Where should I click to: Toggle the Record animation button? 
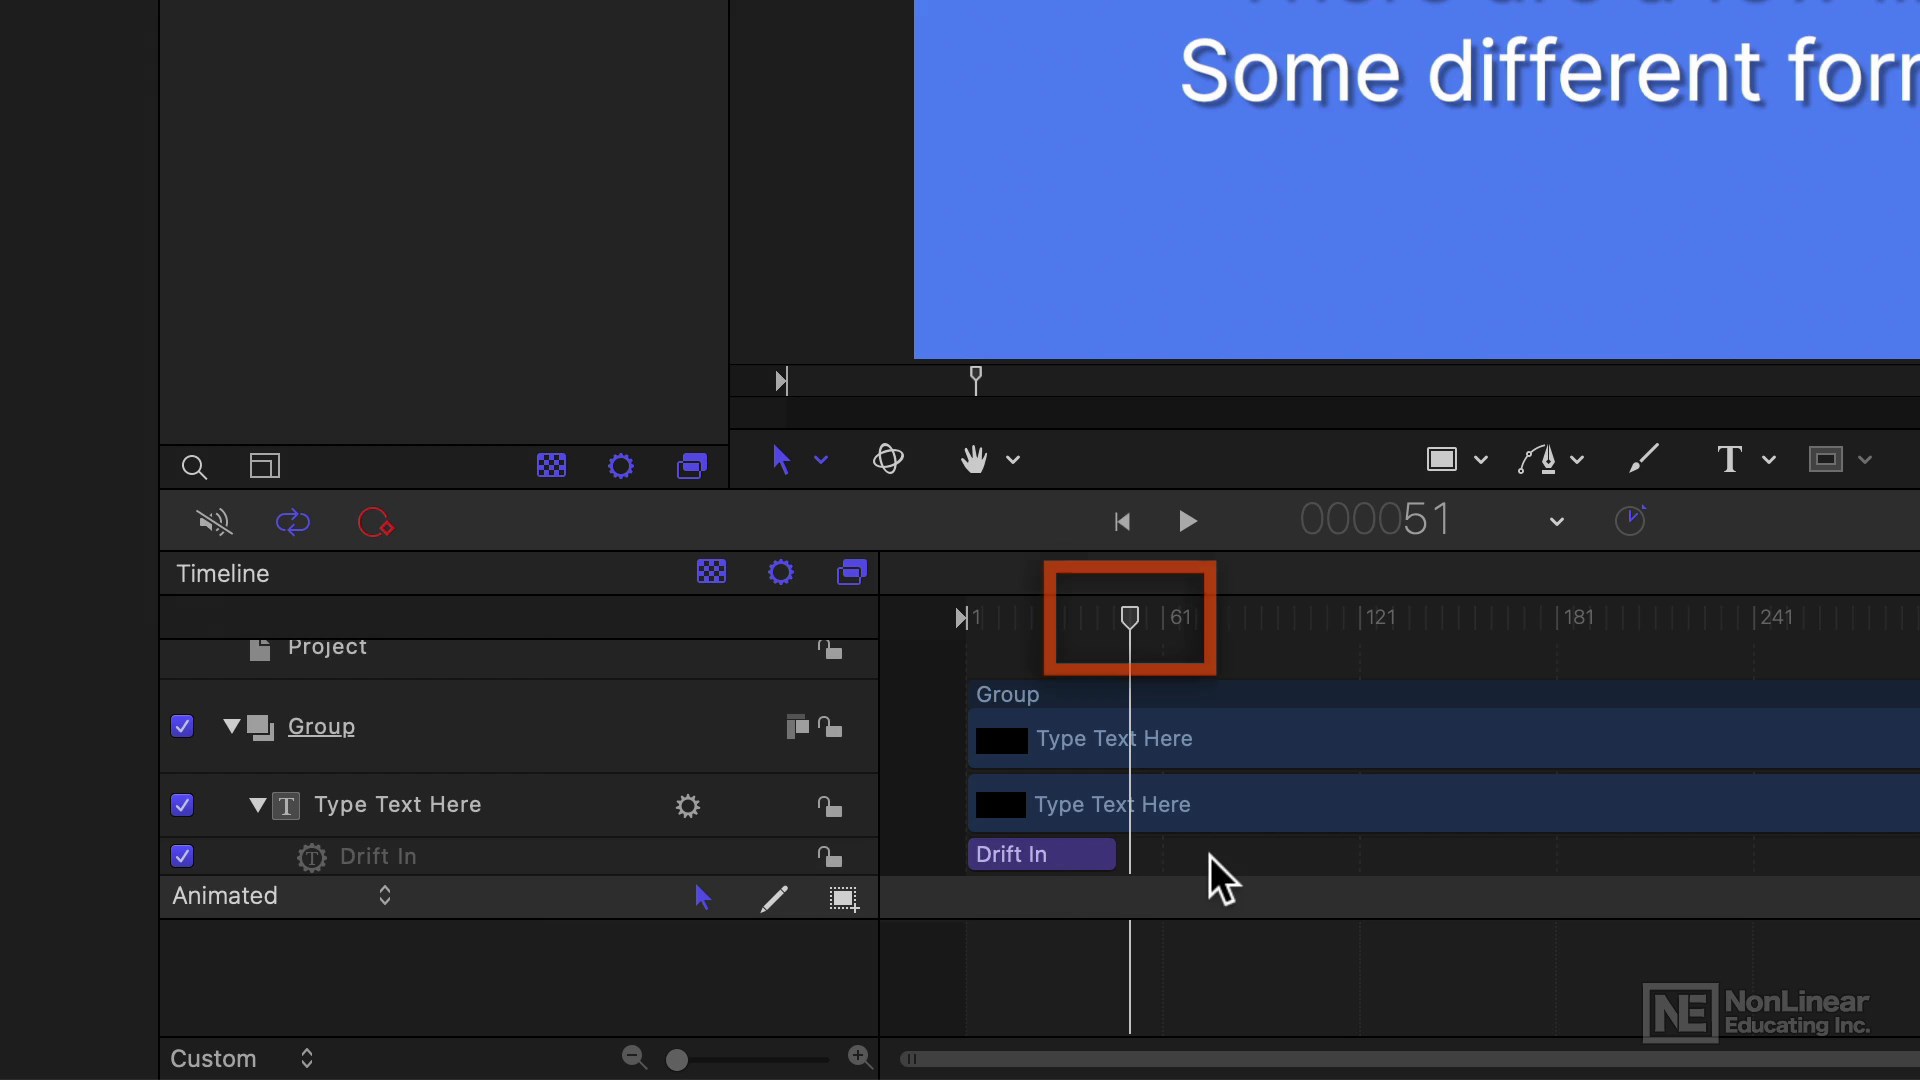(376, 523)
